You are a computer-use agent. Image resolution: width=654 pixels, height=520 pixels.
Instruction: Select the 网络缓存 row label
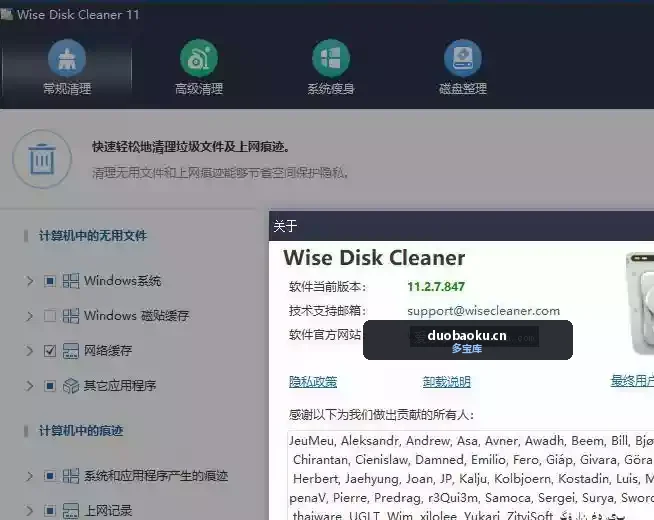(108, 351)
